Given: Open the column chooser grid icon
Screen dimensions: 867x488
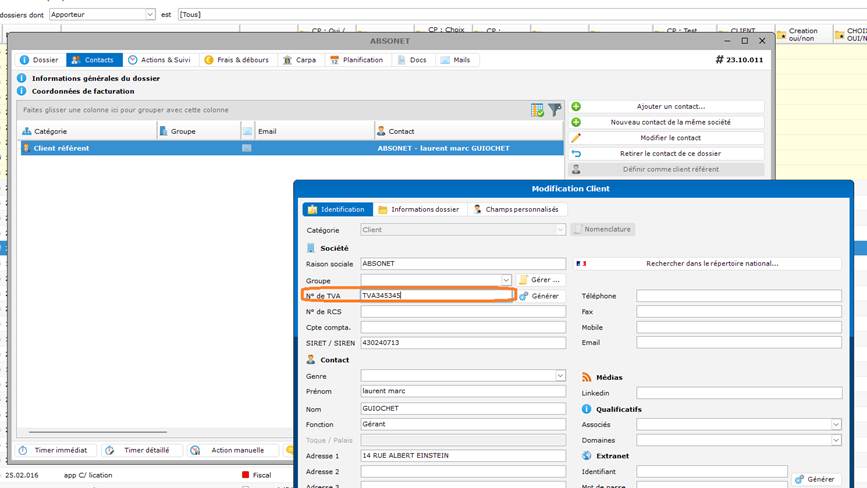Looking at the screenshot, I should [538, 110].
